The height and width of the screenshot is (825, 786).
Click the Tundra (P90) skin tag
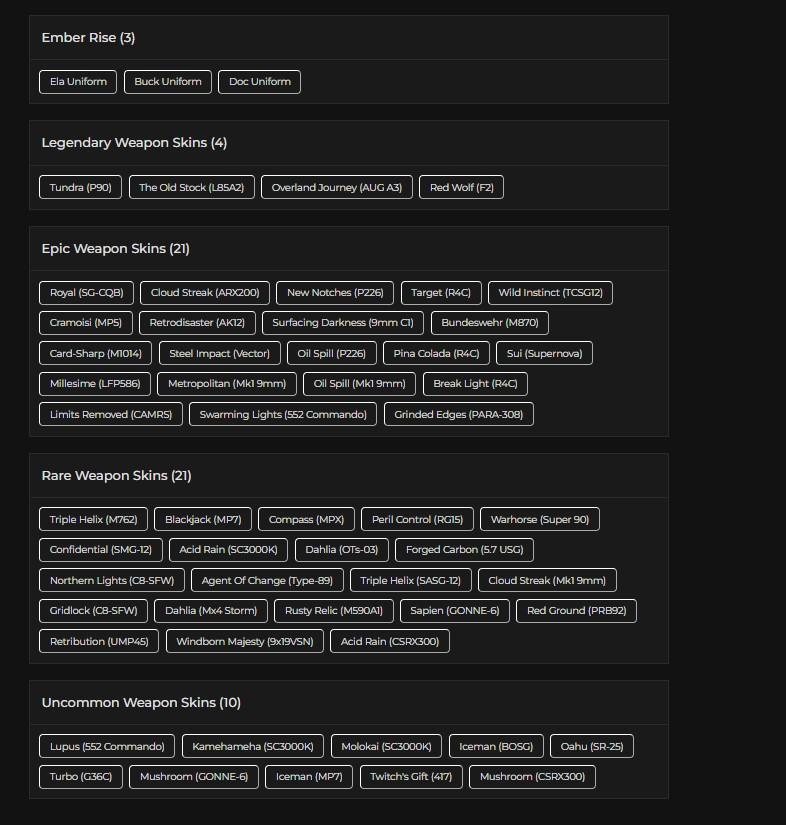pos(81,187)
